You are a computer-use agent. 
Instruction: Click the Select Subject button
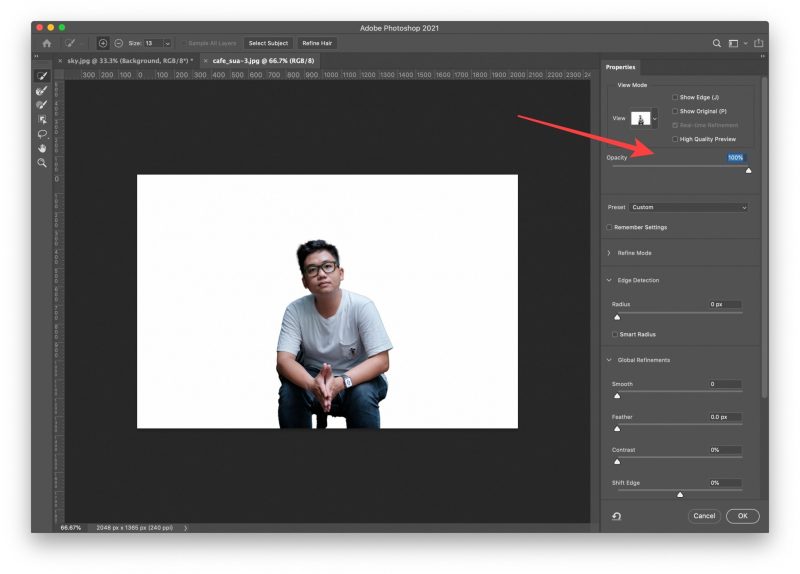pos(268,43)
